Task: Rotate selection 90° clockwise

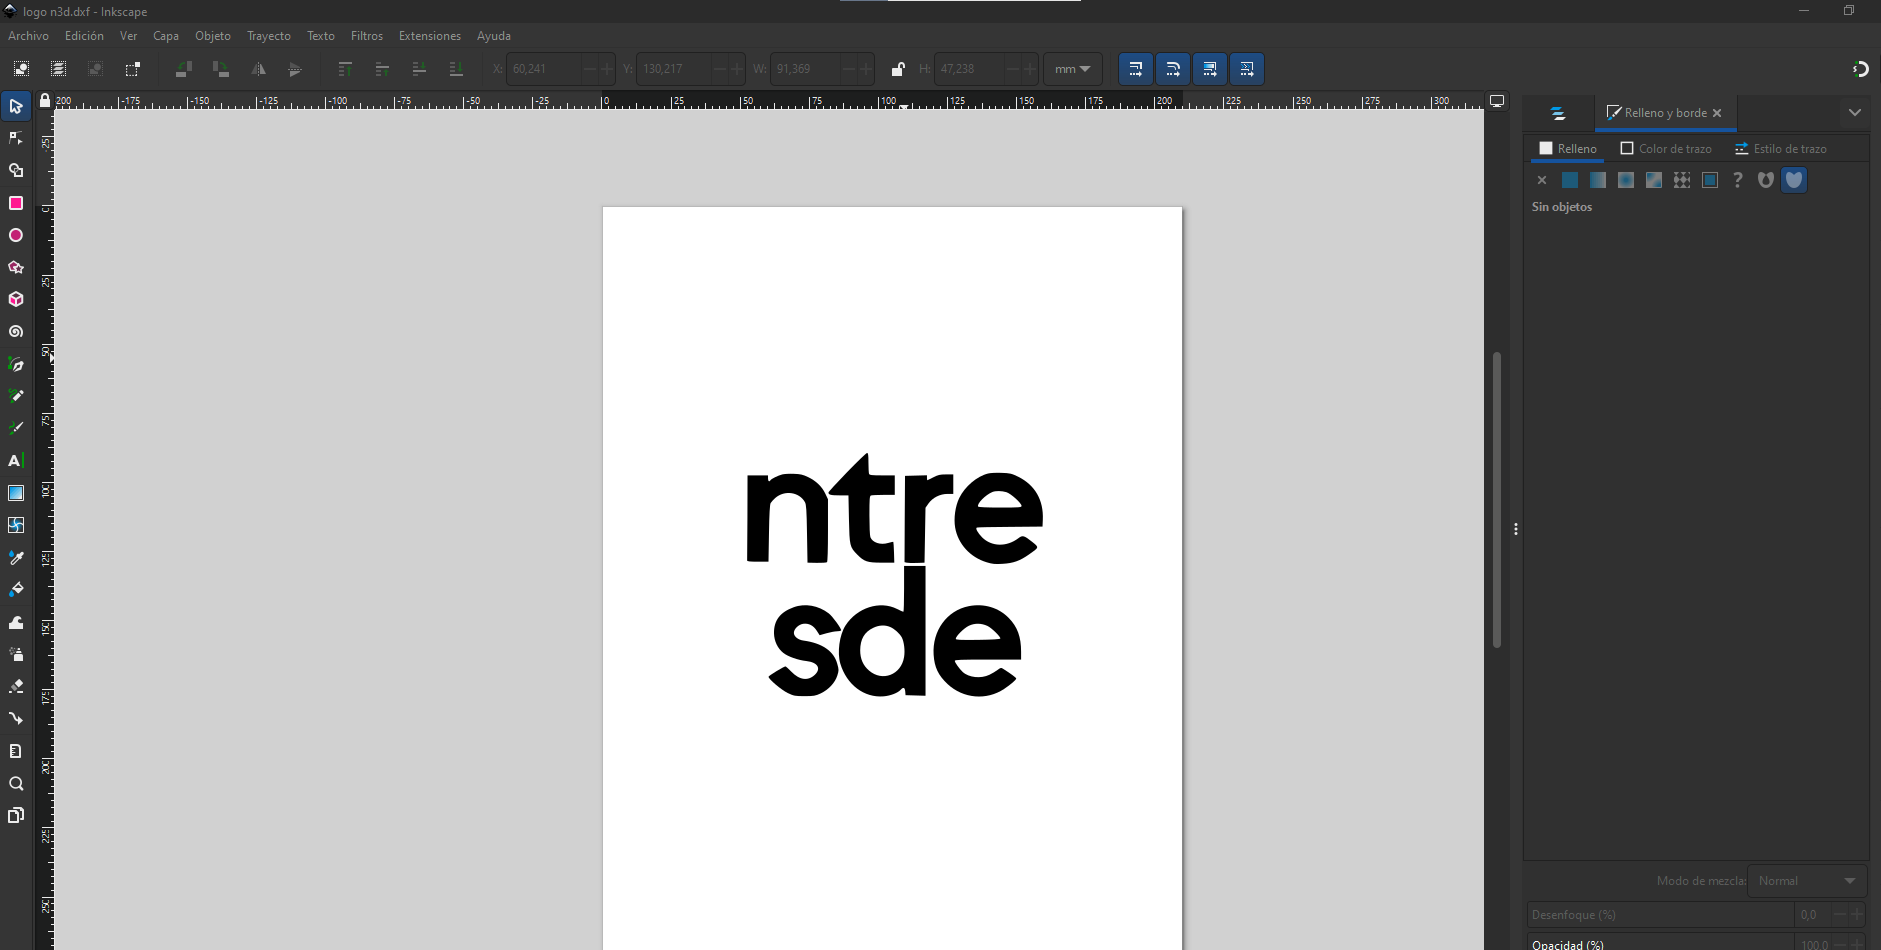Action: 221,69
